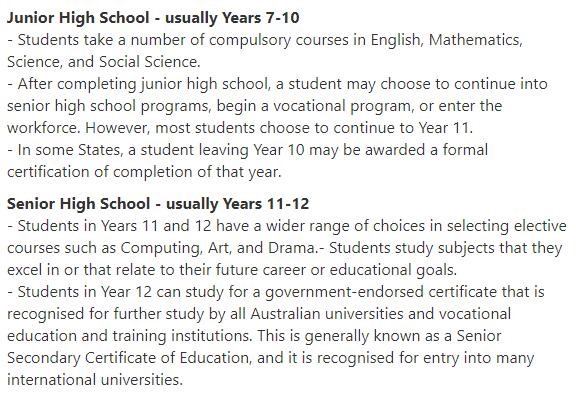Click the Senior High School heading
576x397 pixels.
pyautogui.click(x=158, y=204)
